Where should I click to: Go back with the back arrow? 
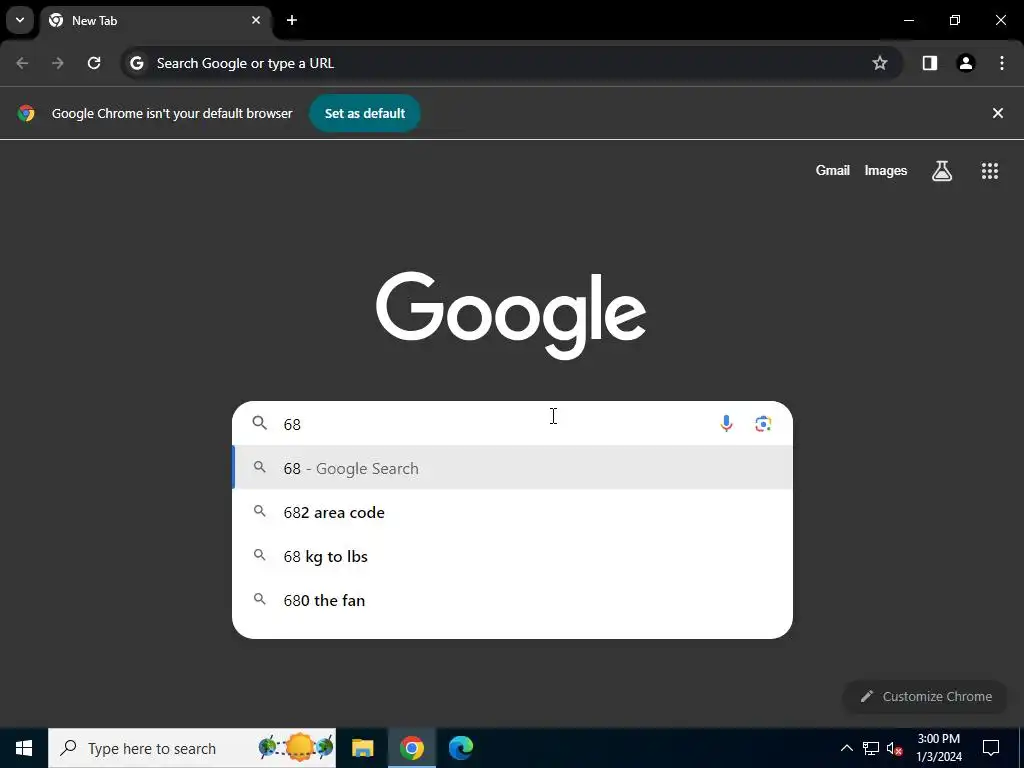point(22,63)
